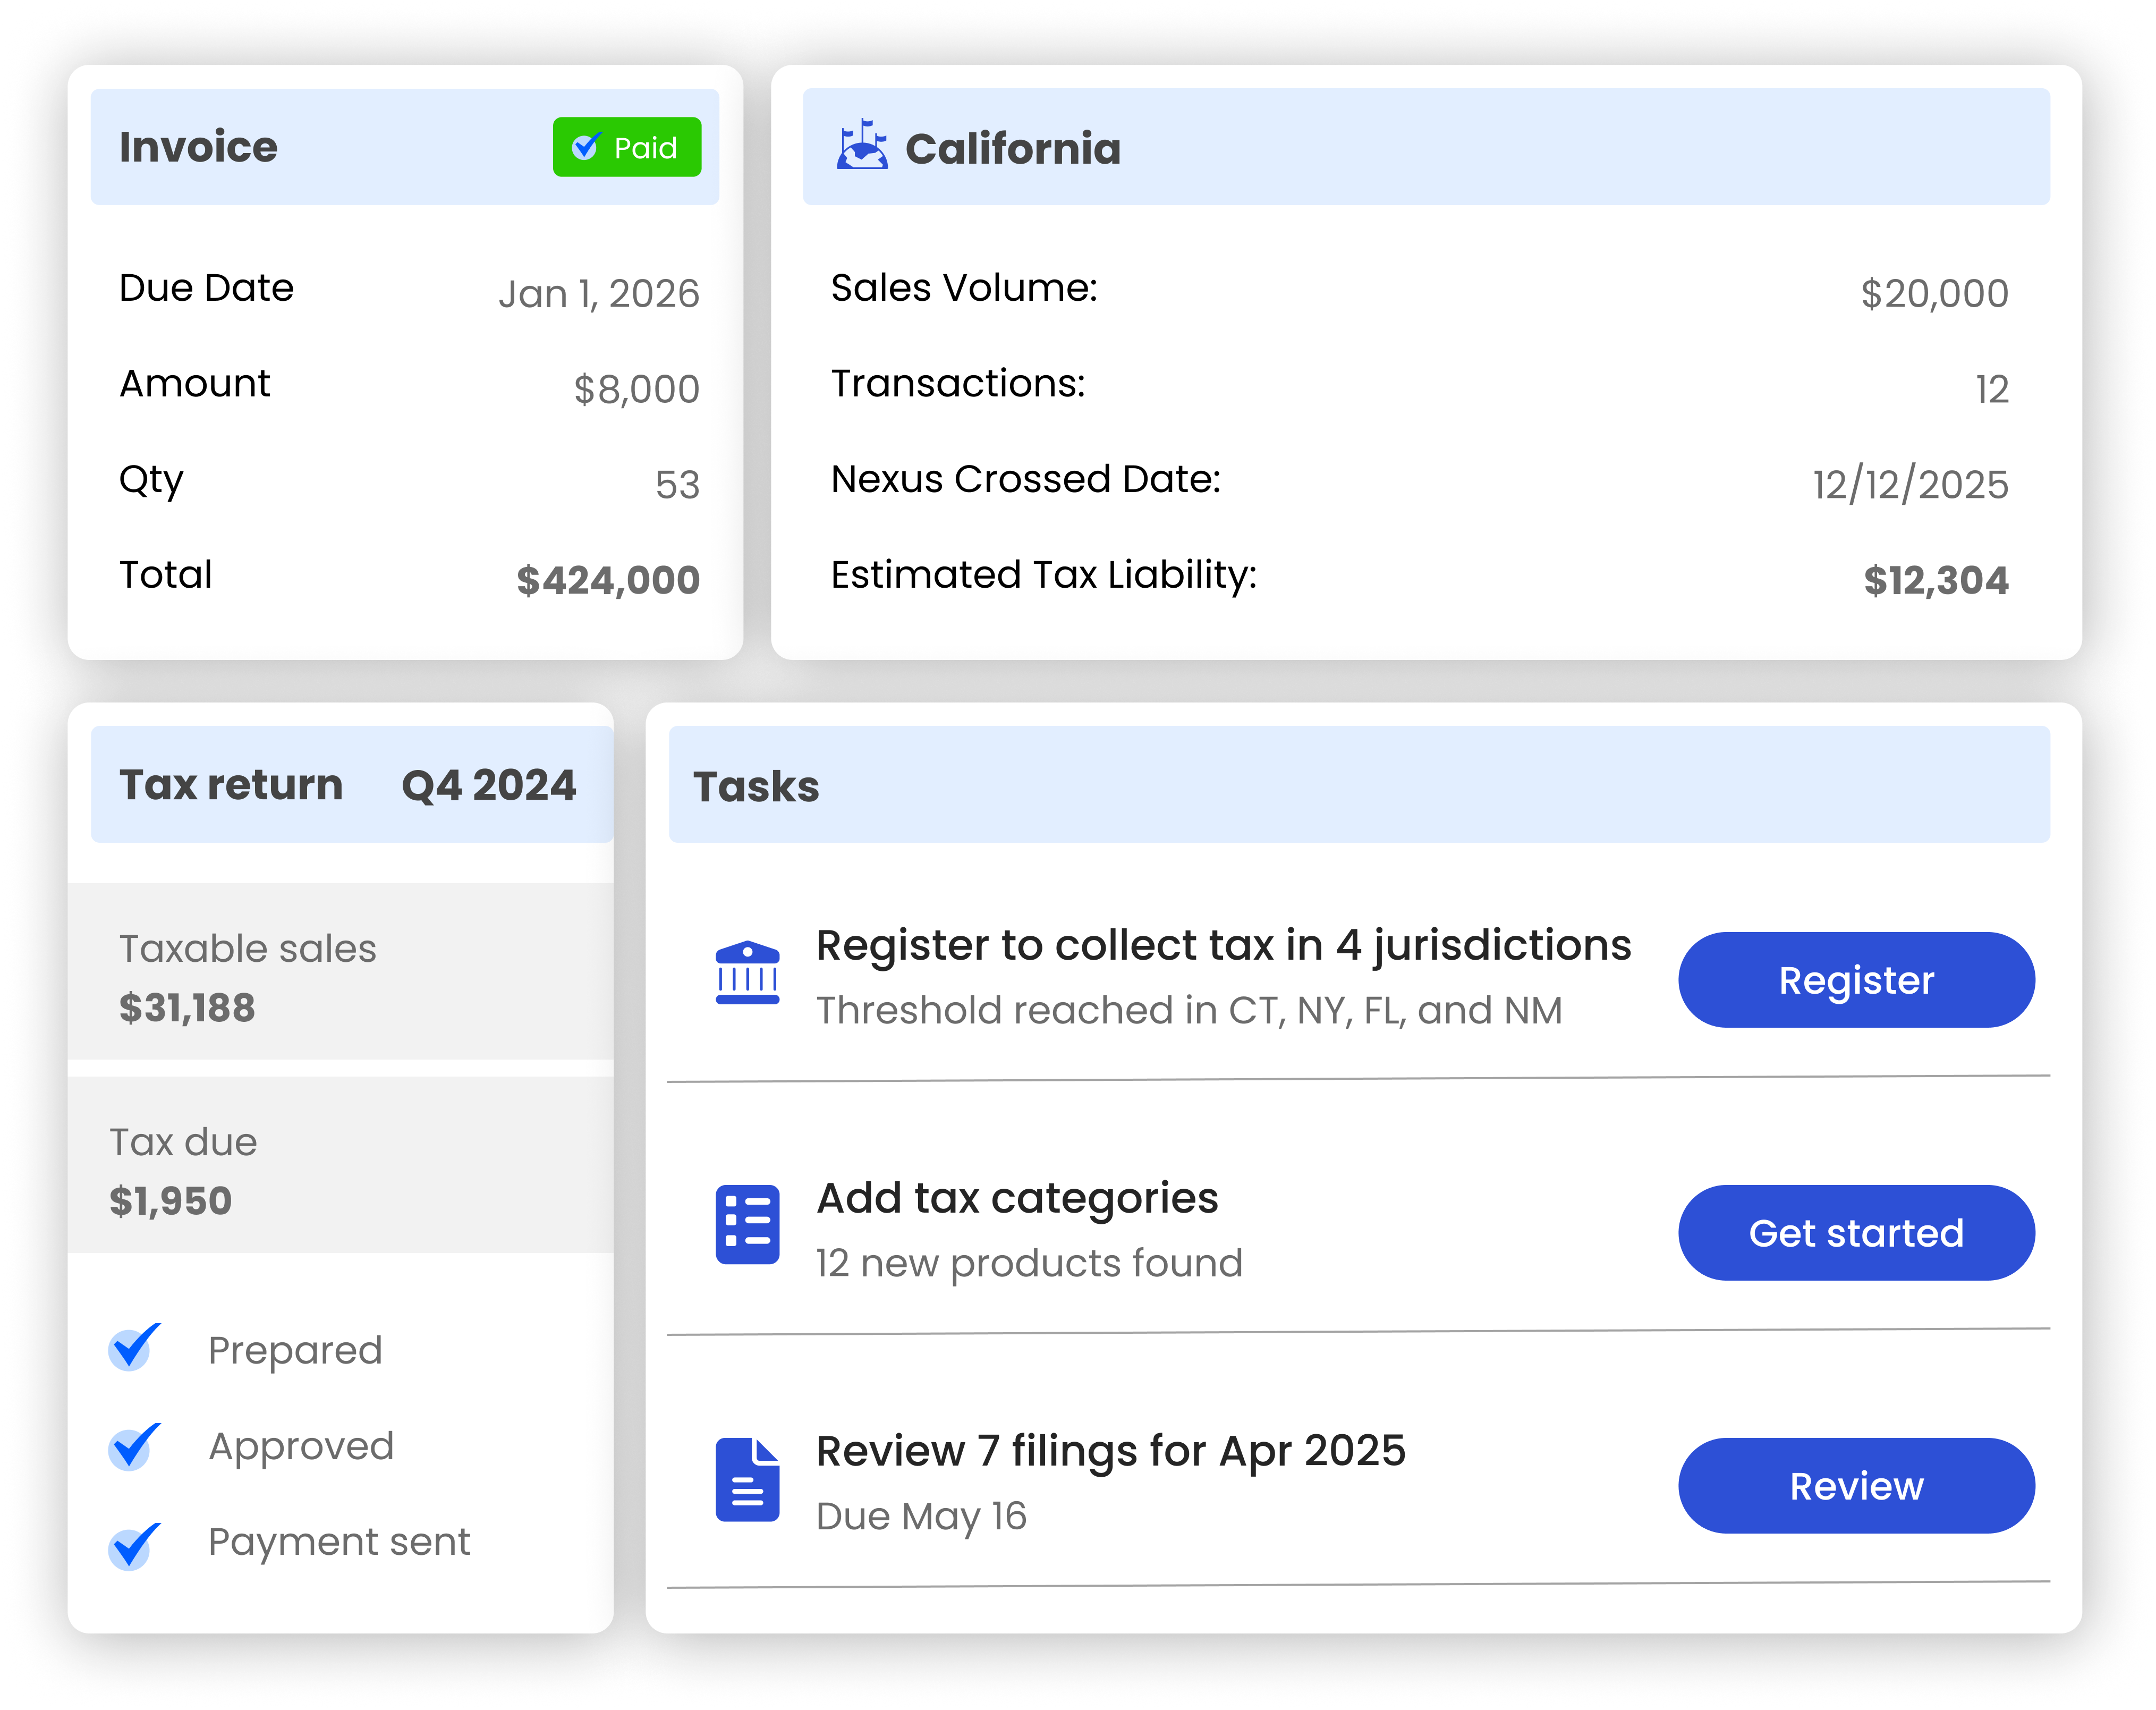Open the Invoice card header
The width and height of the screenshot is (2156, 1710).
point(198,147)
